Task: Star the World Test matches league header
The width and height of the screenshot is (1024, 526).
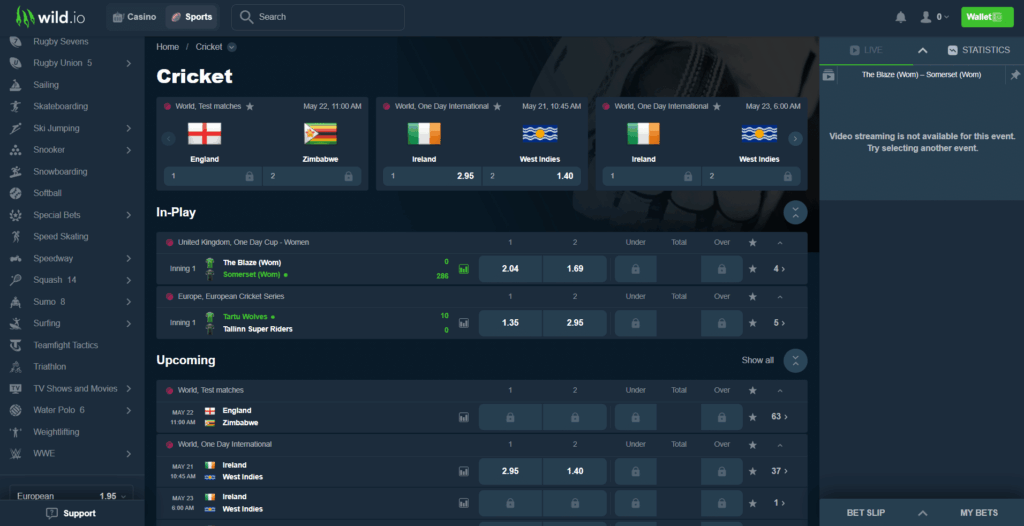Action: click(752, 390)
